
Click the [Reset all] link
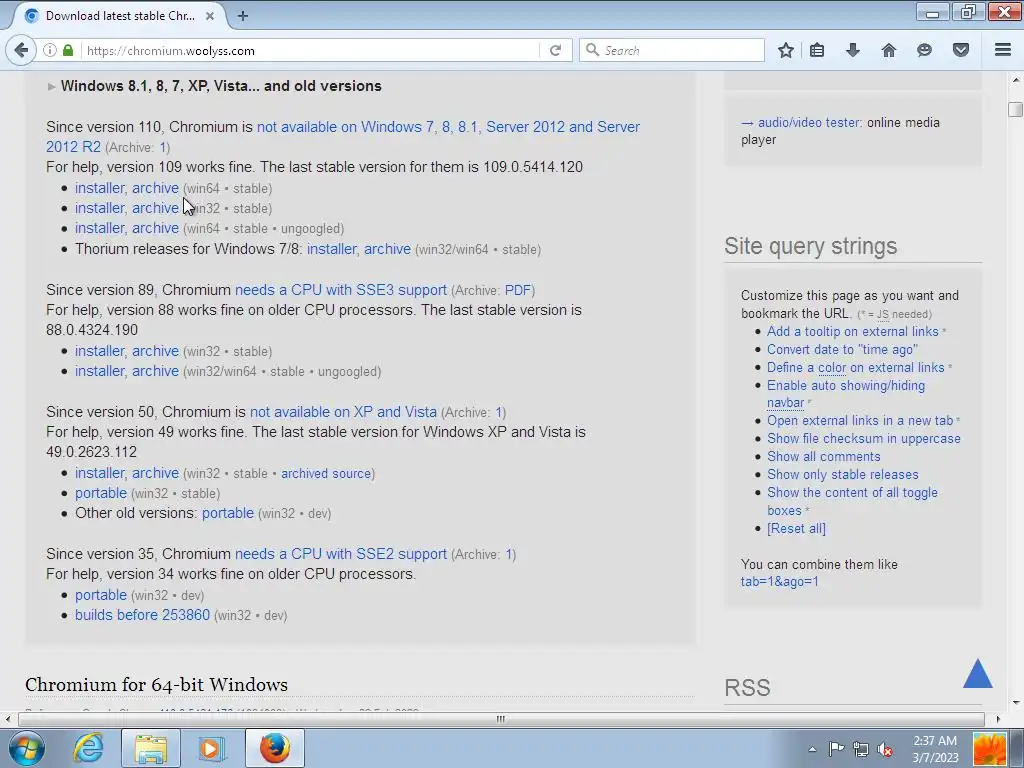coord(796,528)
